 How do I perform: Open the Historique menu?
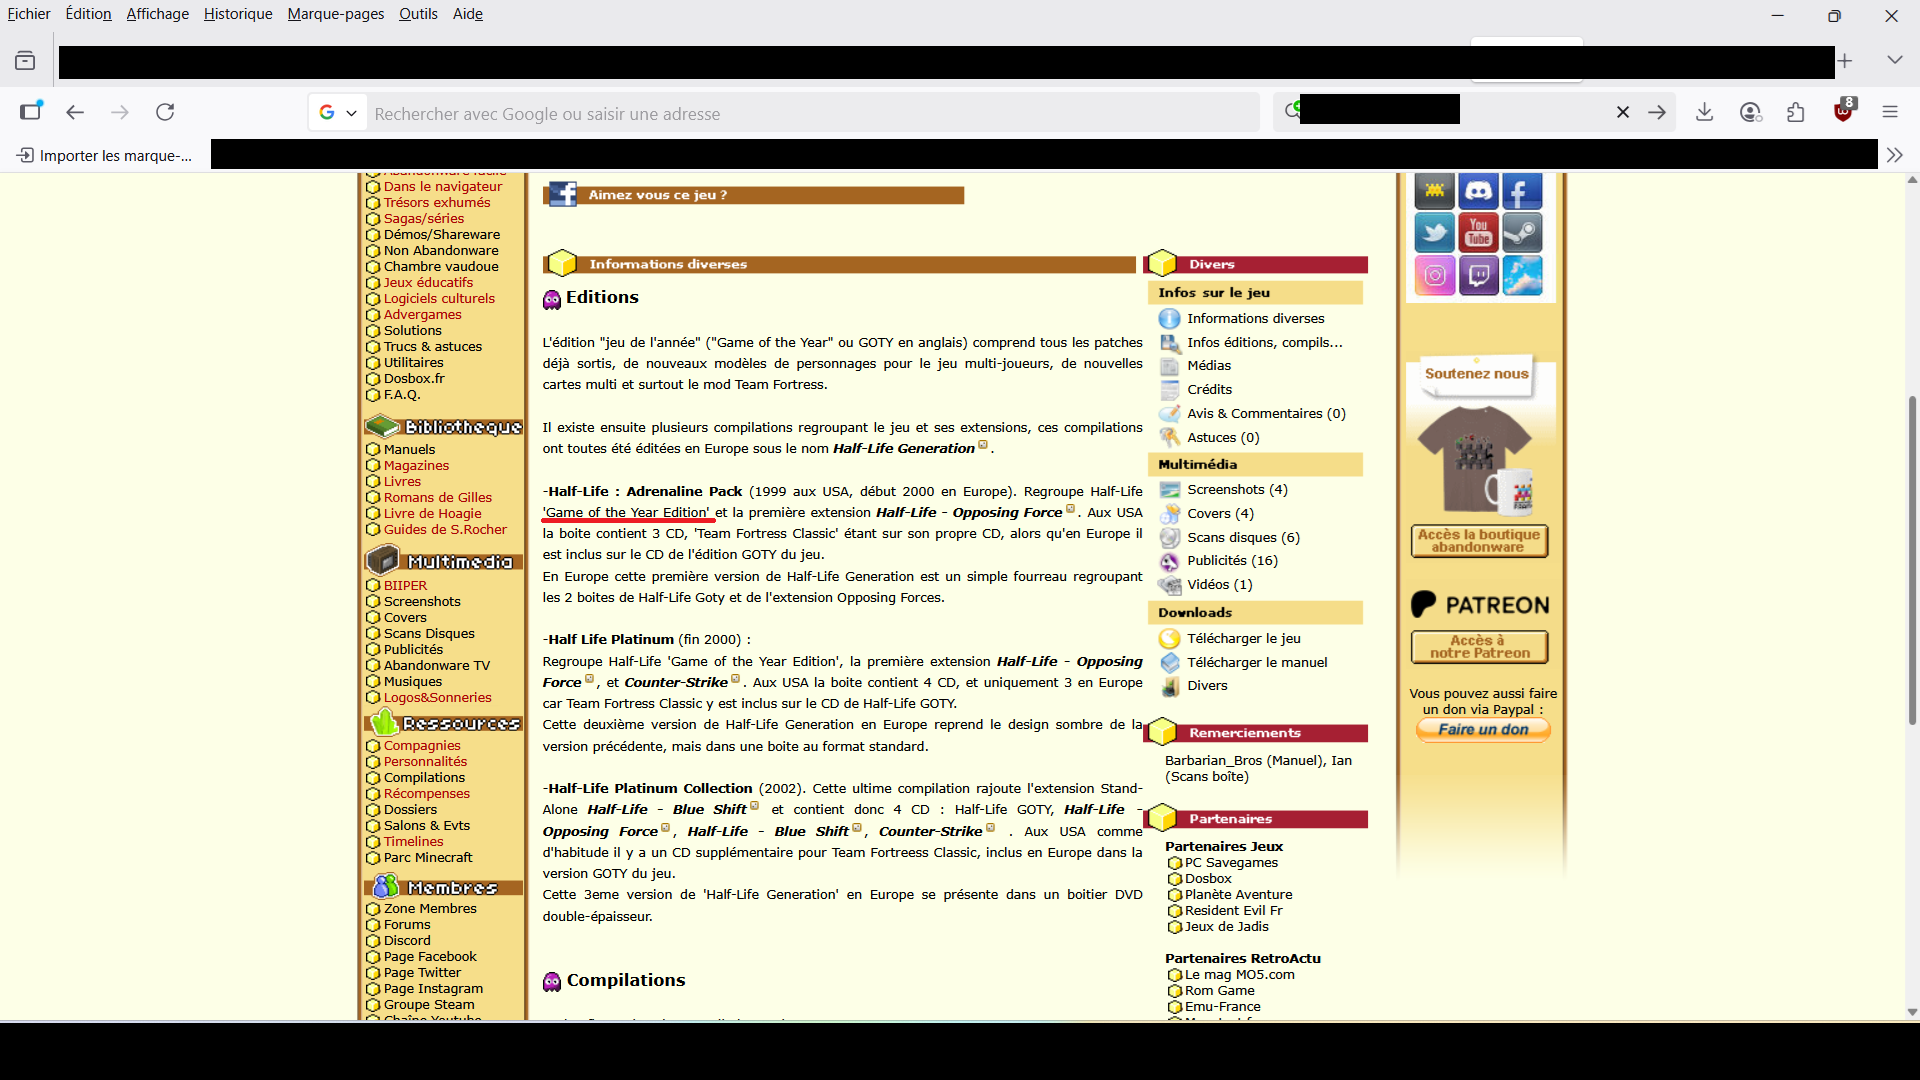(x=238, y=14)
